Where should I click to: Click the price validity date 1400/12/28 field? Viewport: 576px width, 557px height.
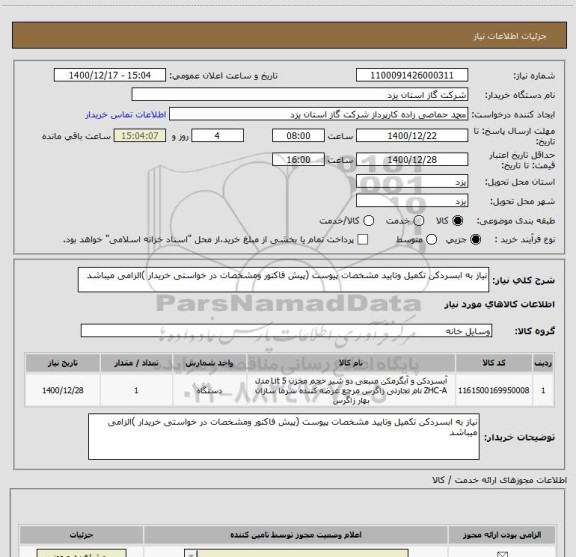point(412,159)
